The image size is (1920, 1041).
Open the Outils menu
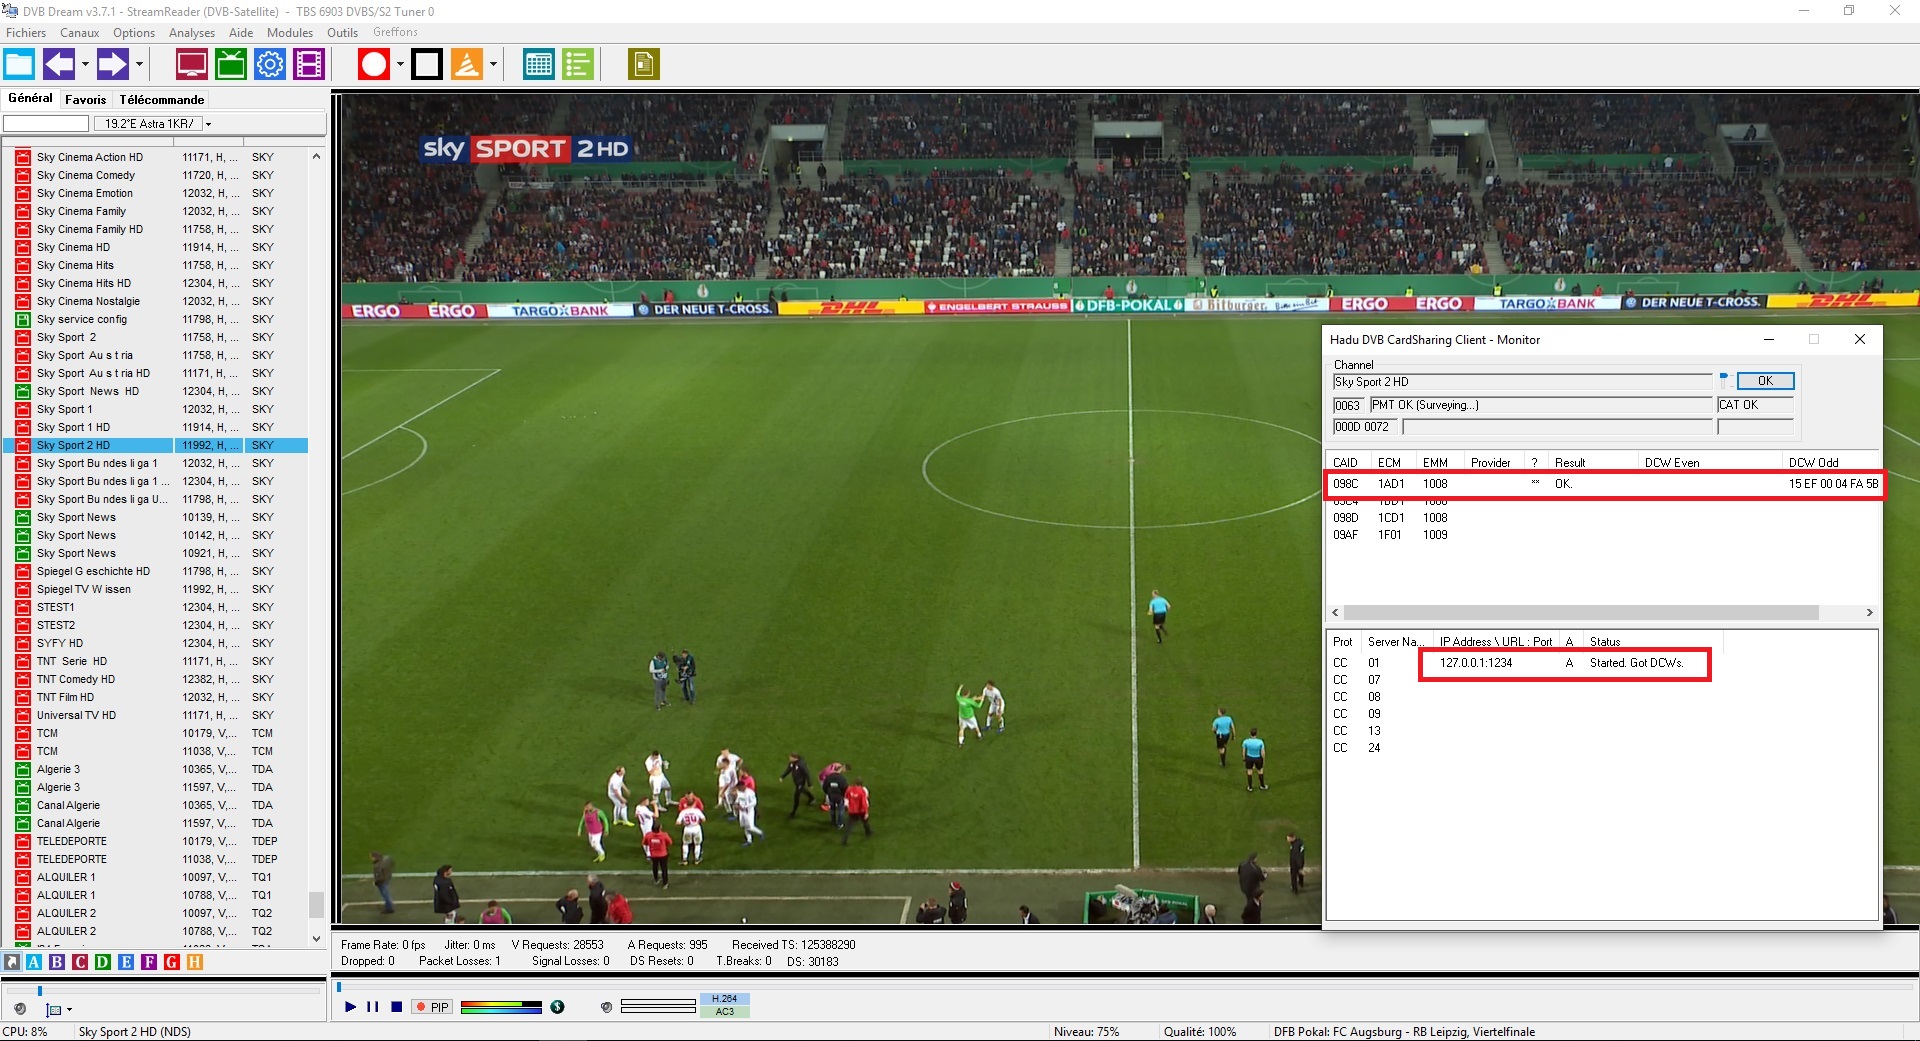coord(342,33)
